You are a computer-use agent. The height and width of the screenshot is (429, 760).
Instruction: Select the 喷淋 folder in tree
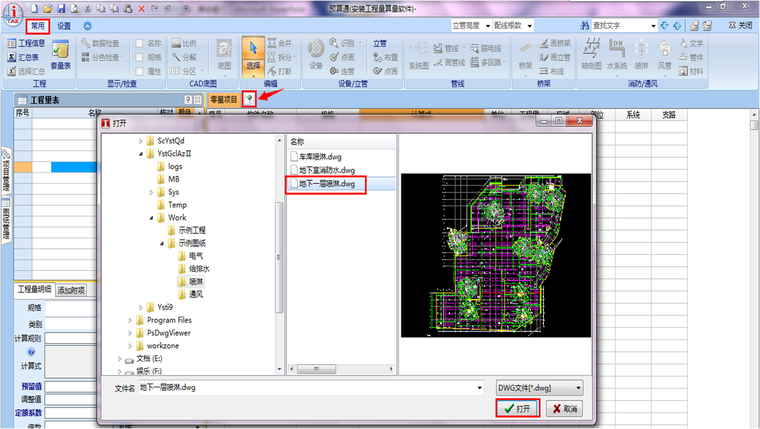(x=191, y=282)
